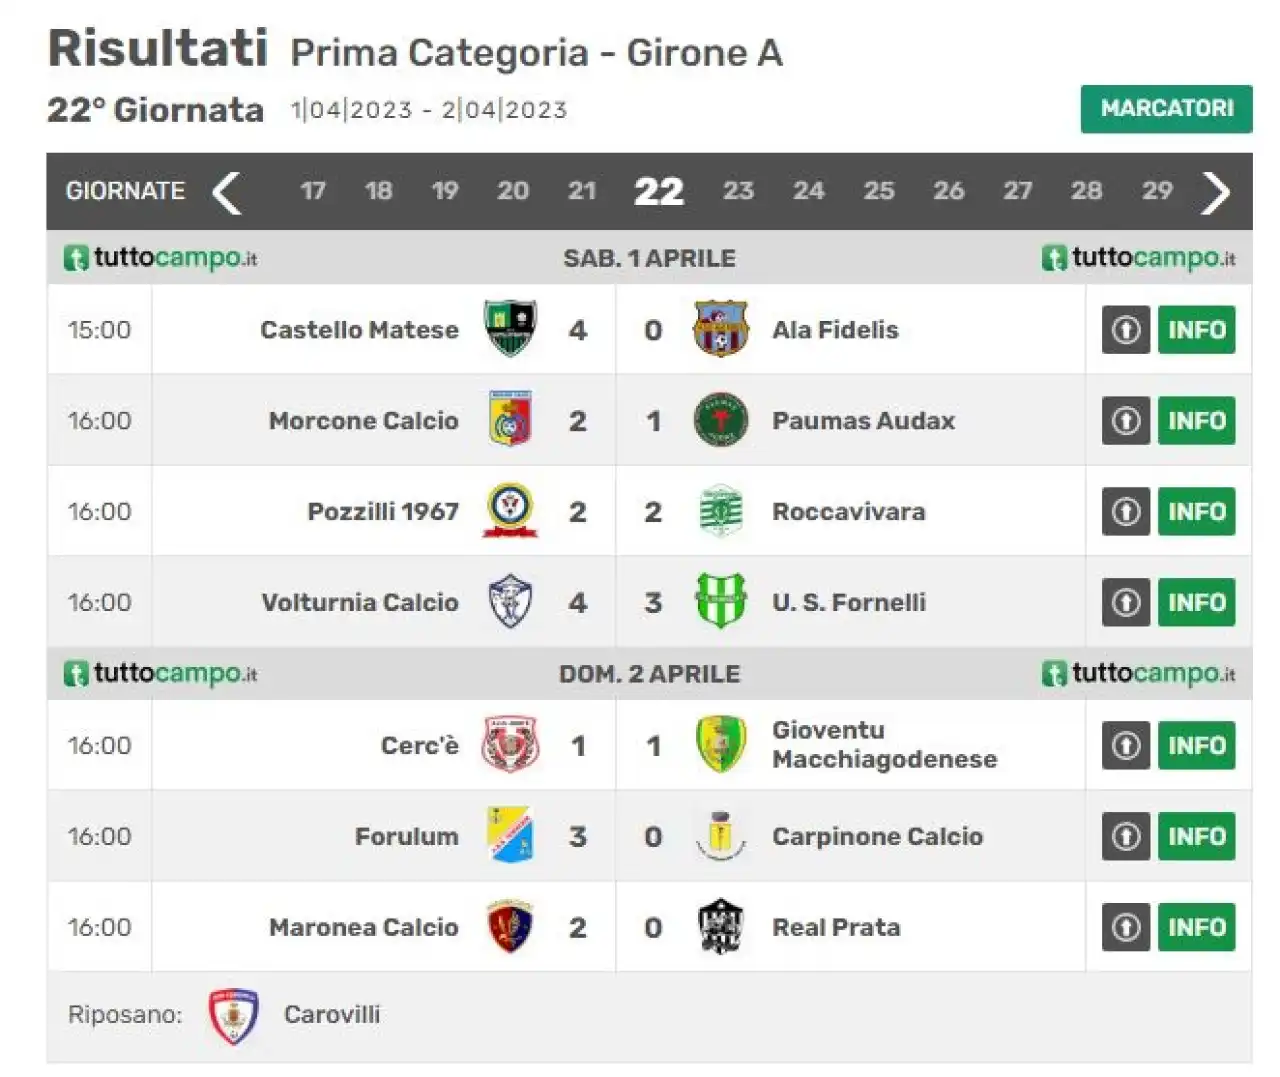Click the round gray icon next to the Pozzilli 1967 INFO button

[1126, 511]
